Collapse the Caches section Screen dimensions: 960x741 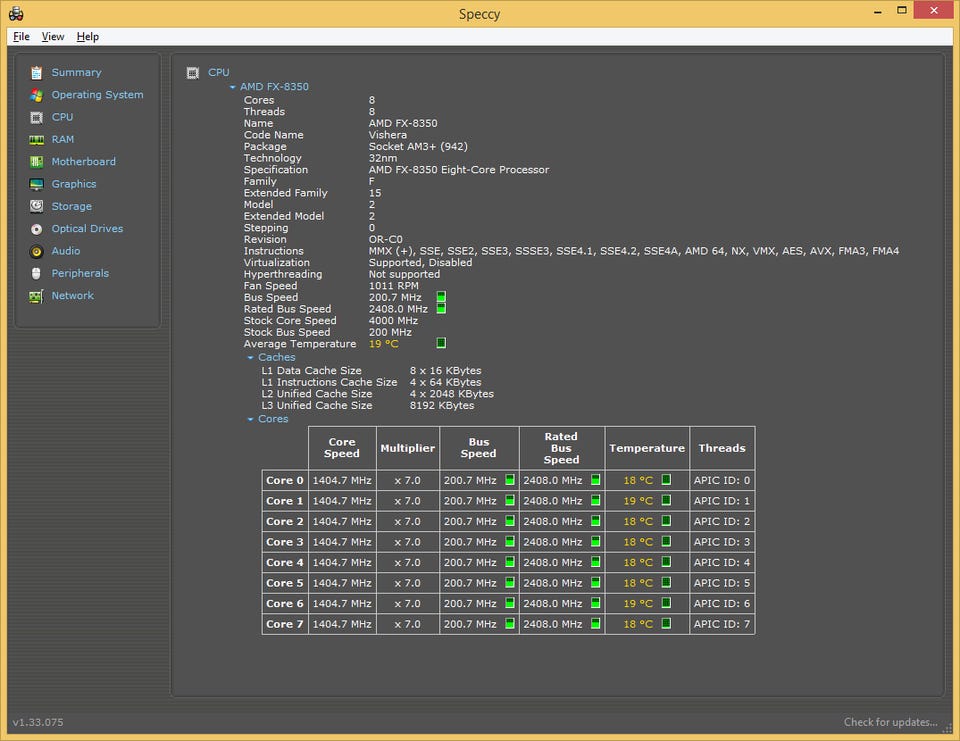click(251, 357)
